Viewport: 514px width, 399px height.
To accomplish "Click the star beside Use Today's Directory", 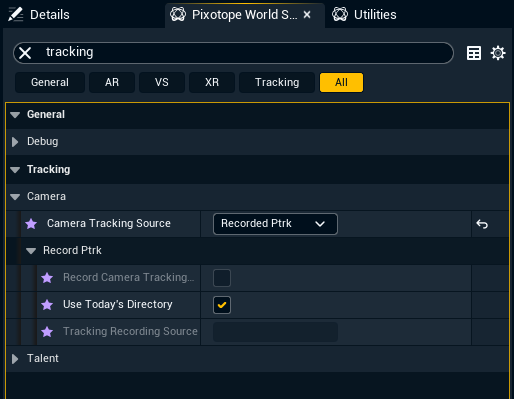I will [x=47, y=304].
